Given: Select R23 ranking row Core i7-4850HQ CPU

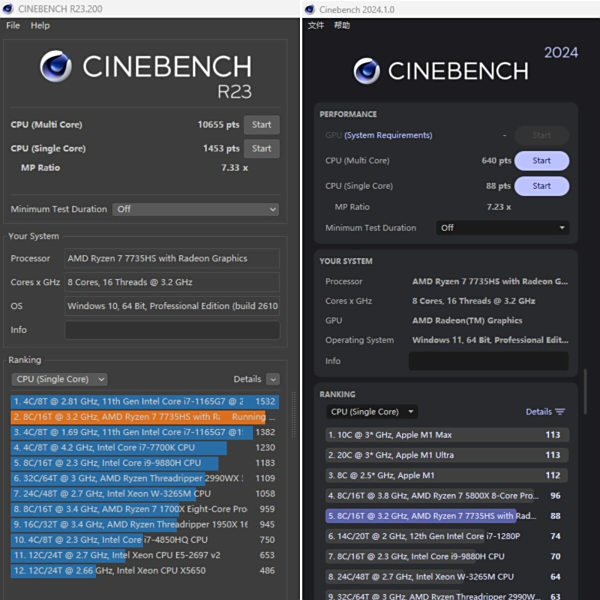Looking at the screenshot, I should click(143, 540).
